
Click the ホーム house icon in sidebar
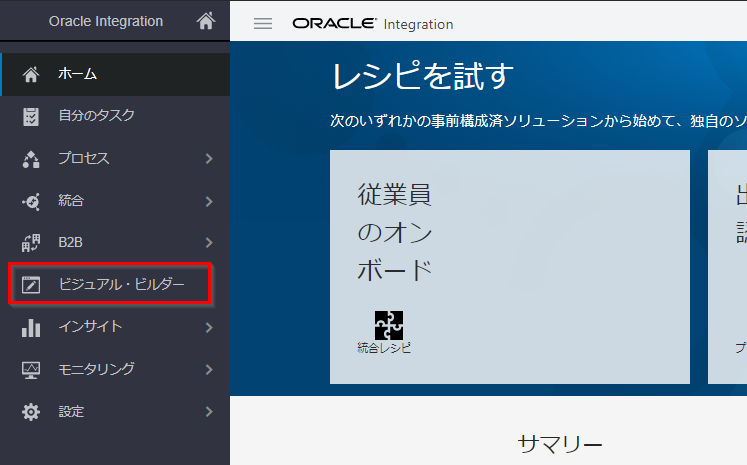point(31,74)
